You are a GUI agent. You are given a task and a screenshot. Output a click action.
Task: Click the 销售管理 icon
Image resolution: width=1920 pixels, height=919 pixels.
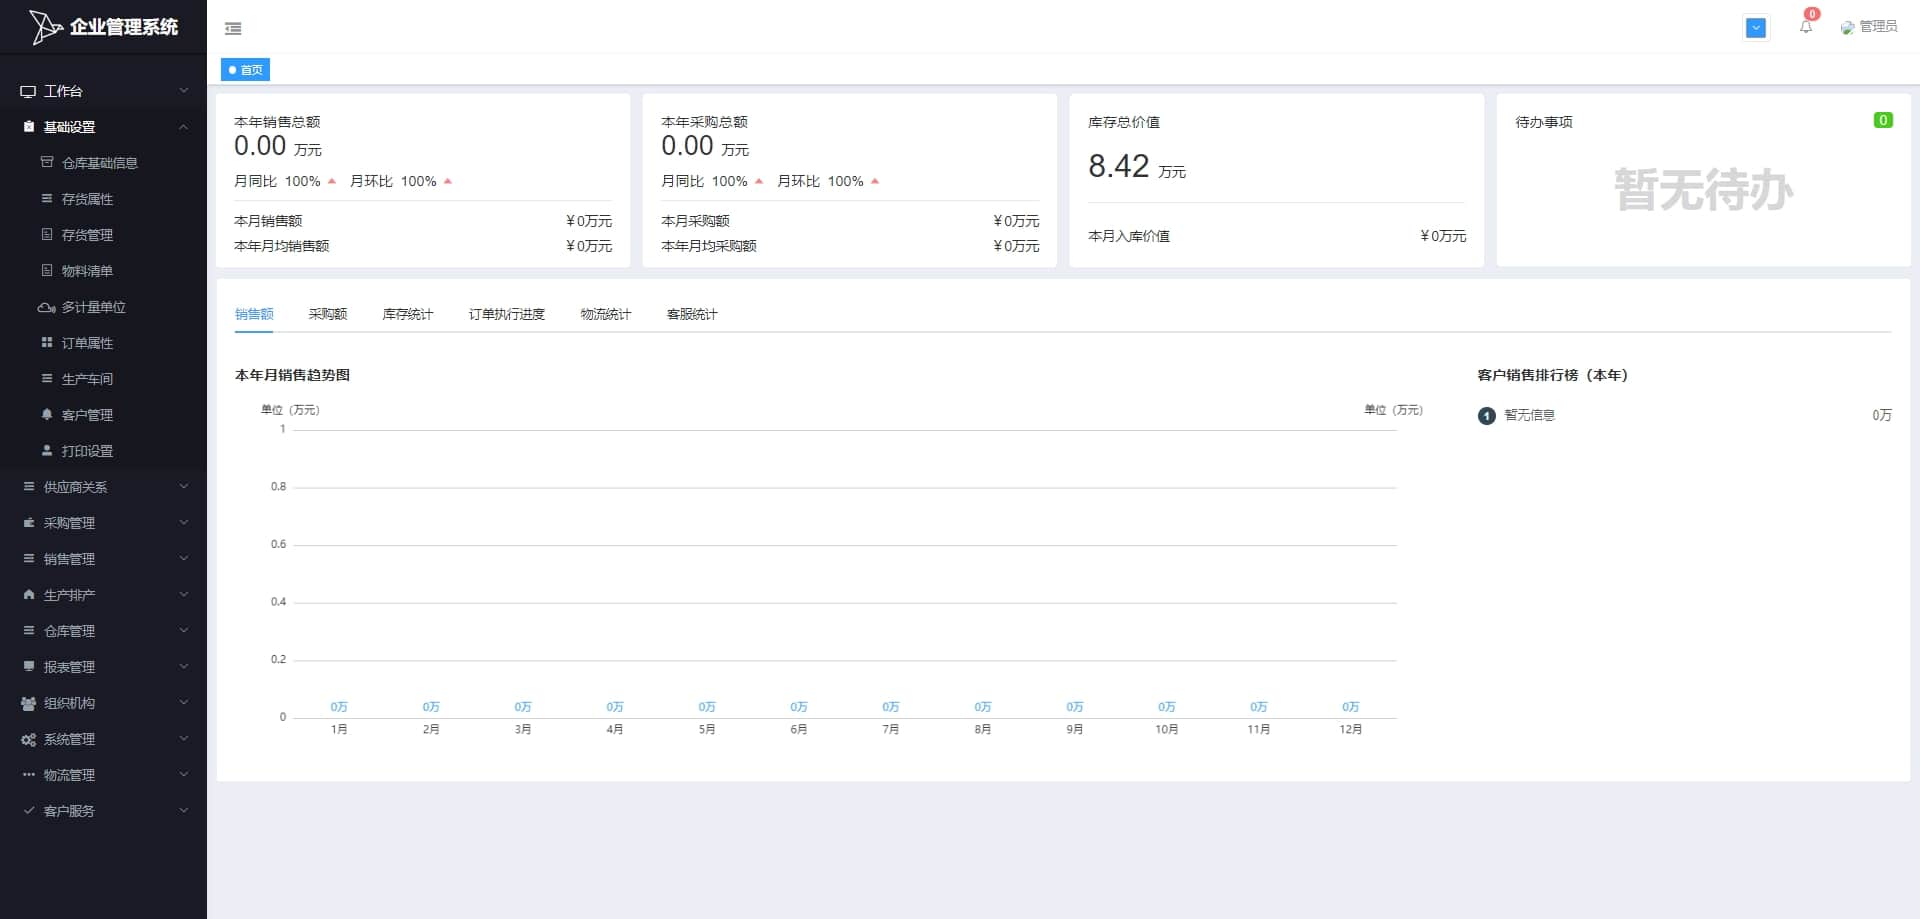tap(29, 558)
